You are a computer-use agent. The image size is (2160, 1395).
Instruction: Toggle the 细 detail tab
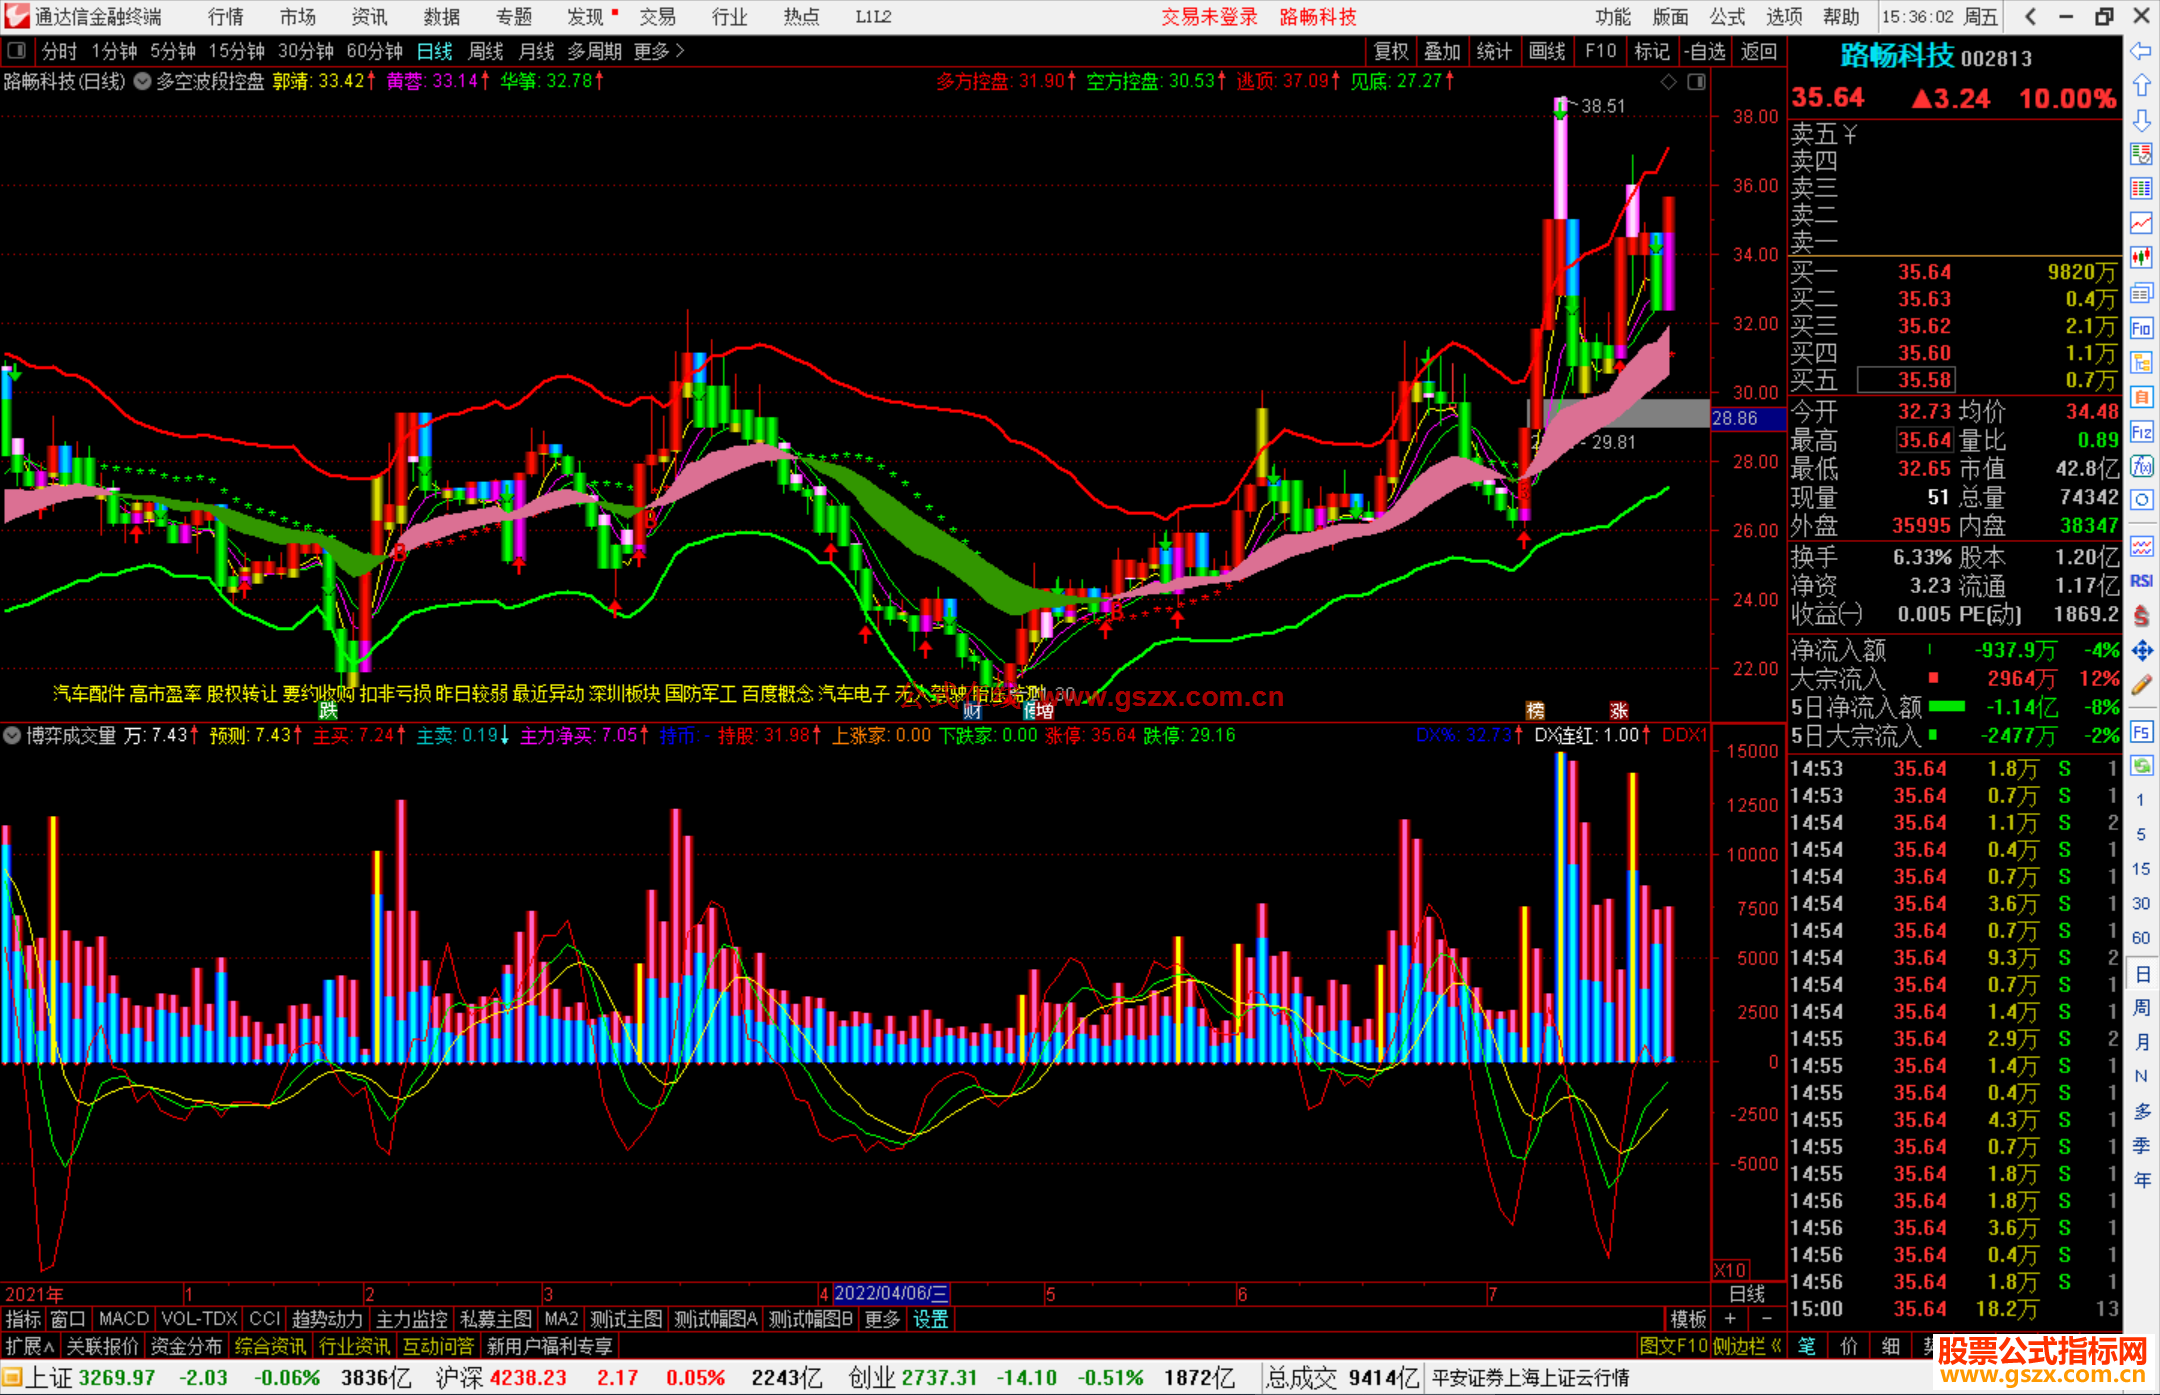1890,1346
